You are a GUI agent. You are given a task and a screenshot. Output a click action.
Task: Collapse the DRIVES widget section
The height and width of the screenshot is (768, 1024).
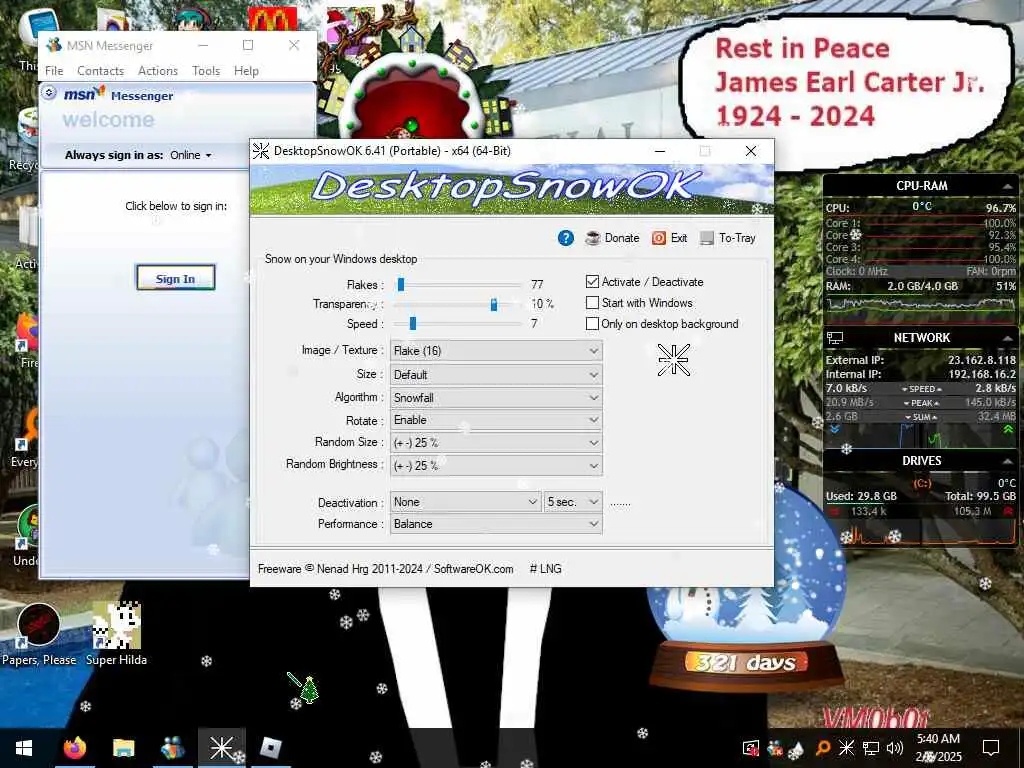[x=1006, y=461]
